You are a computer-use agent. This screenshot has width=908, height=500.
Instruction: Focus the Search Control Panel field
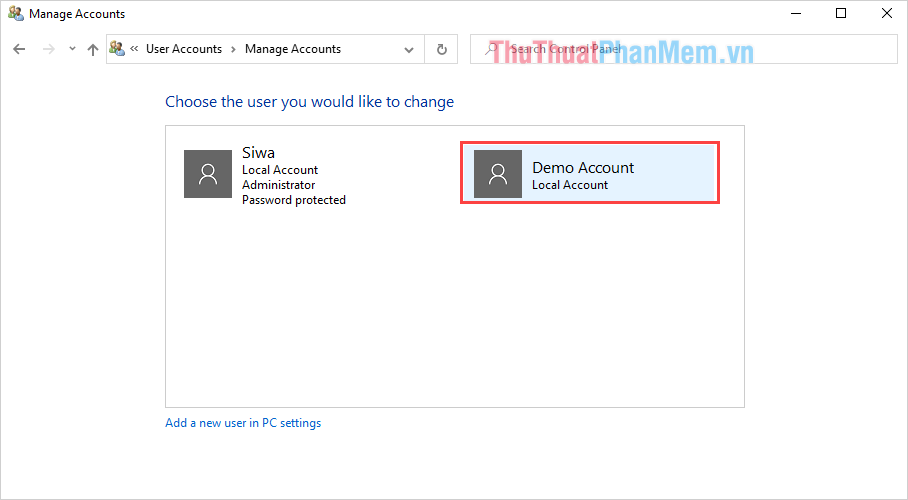pos(683,49)
